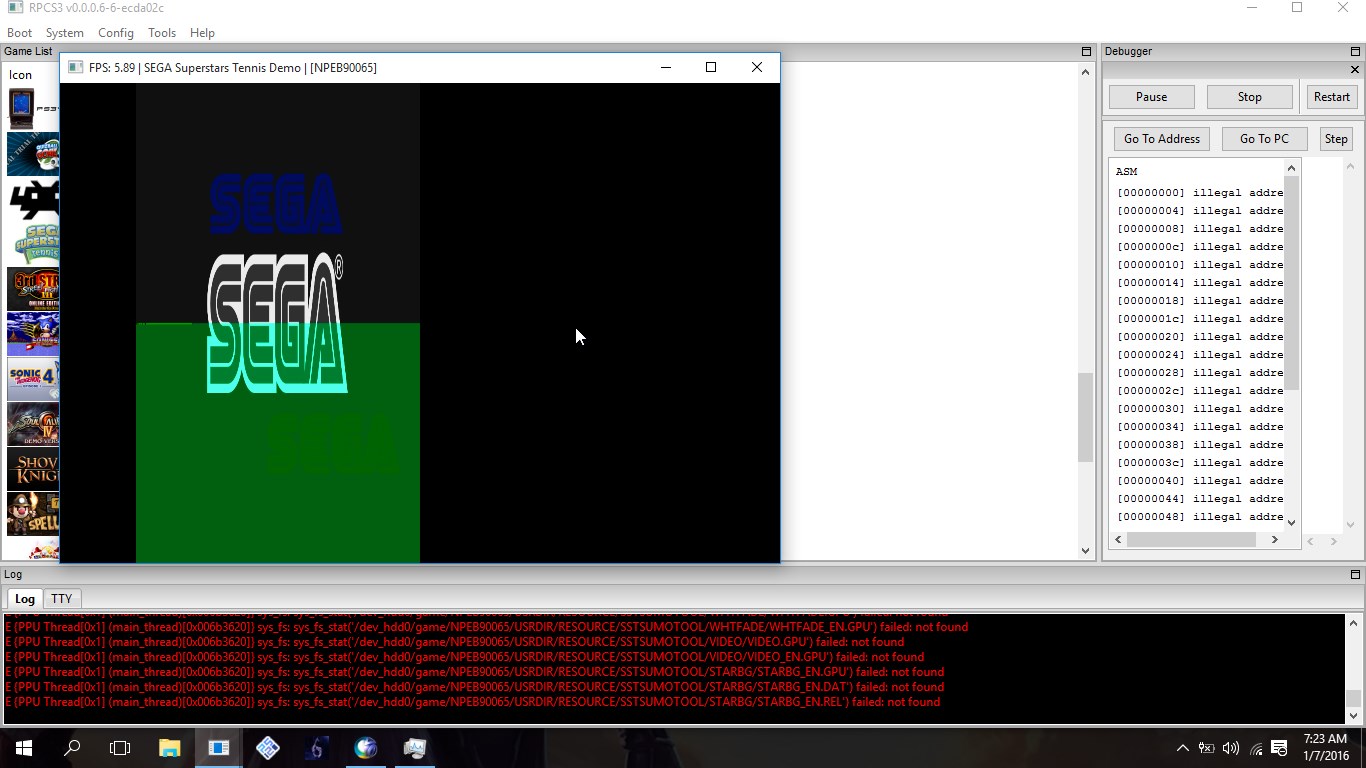The image size is (1366, 768).
Task: Select the Shovel Knight game icon
Action: [33, 469]
